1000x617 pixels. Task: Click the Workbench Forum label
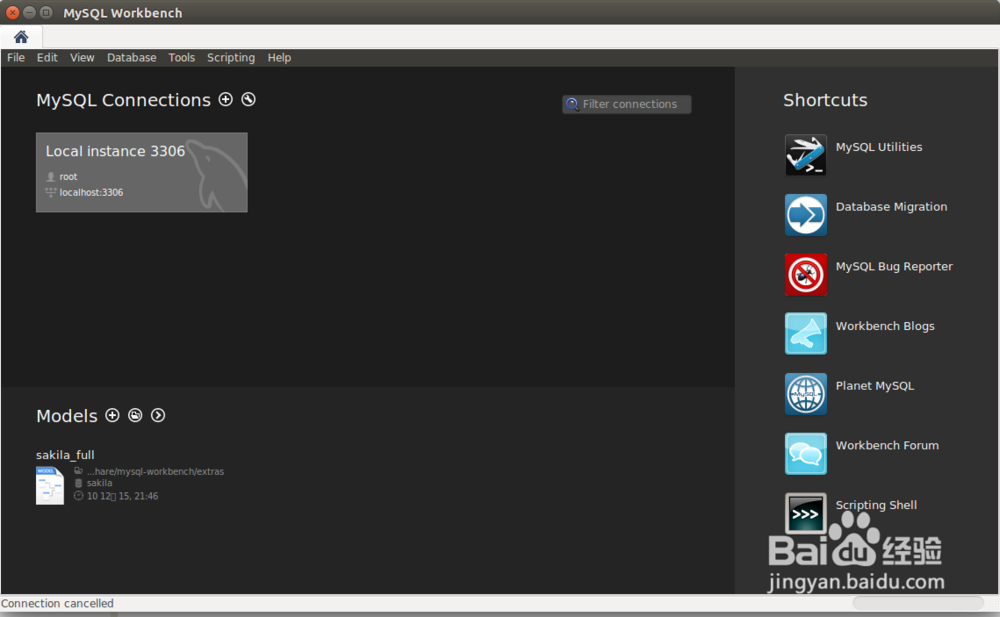(x=886, y=445)
